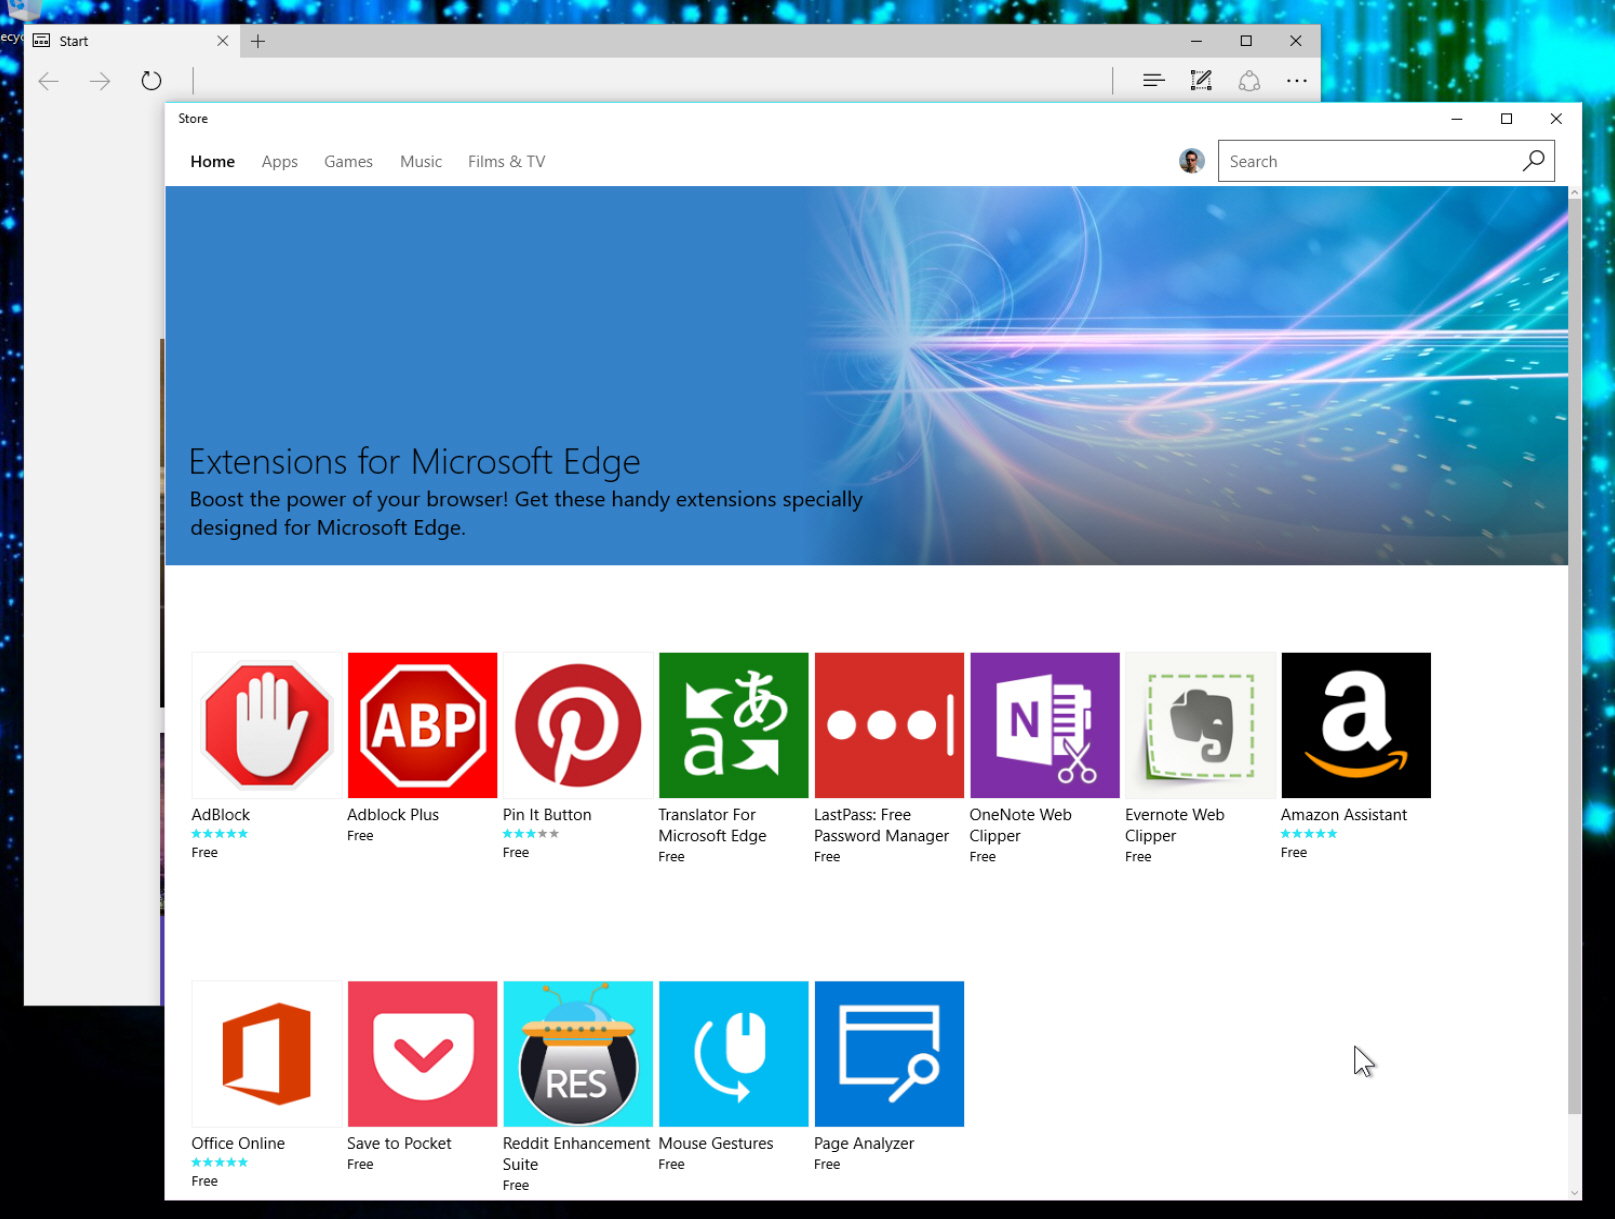Viewport: 1615px width, 1219px height.
Task: Click the Store search input field
Action: 1368,161
